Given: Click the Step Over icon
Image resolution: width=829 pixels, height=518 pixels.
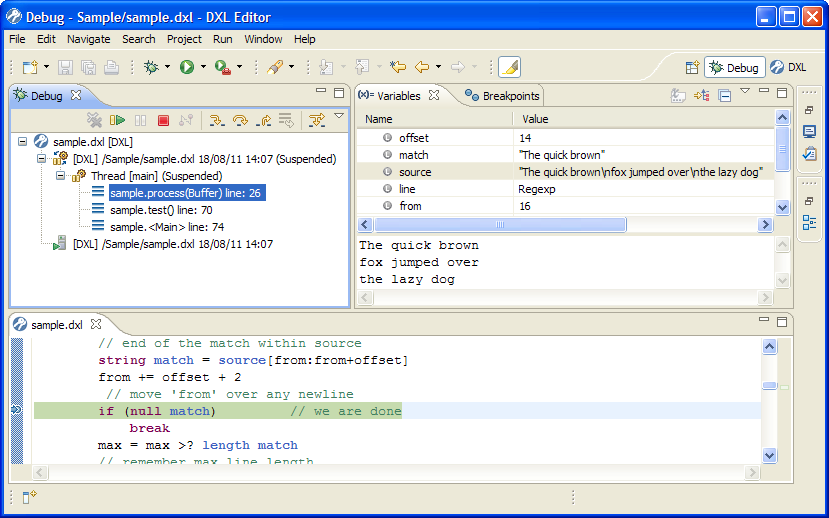Looking at the screenshot, I should [240, 121].
